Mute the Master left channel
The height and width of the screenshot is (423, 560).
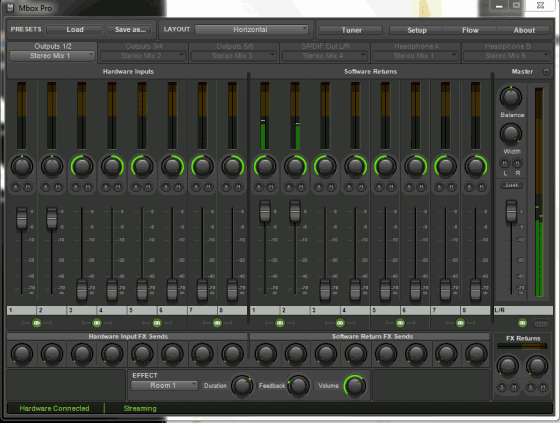click(x=505, y=163)
